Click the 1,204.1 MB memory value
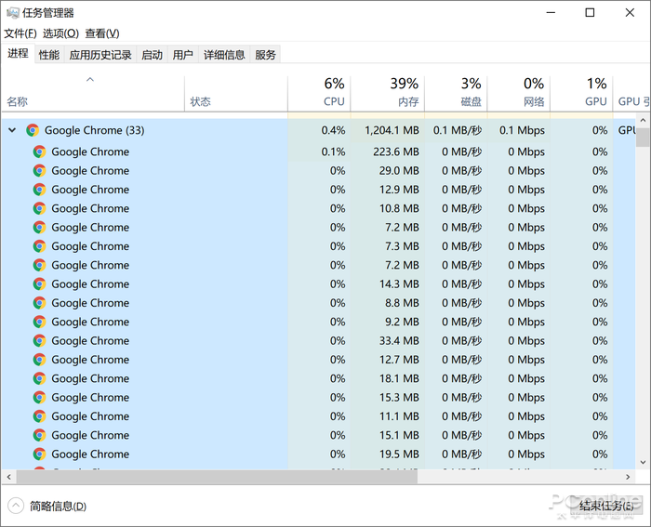Viewport: 651px width, 527px height. (x=392, y=130)
